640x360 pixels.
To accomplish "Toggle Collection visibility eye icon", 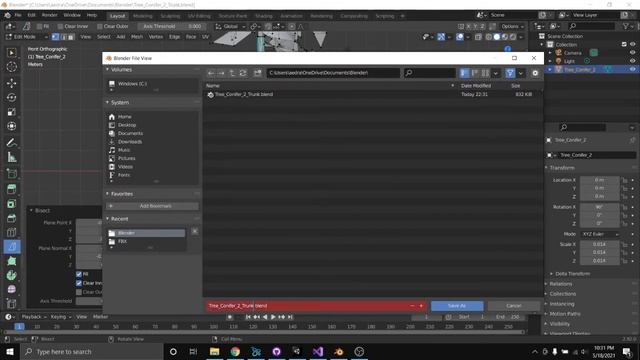I will pos(632,44).
